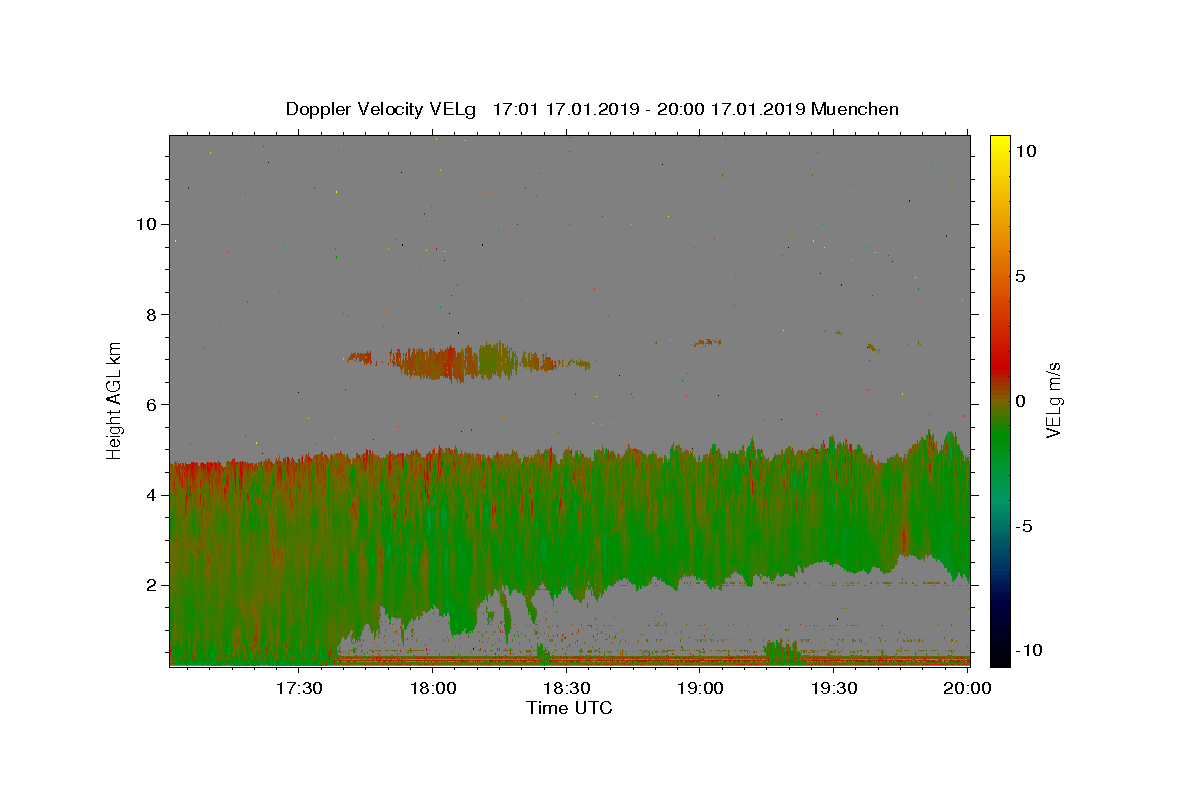
Task: Click the 18:00 time tick label
Action: (434, 688)
